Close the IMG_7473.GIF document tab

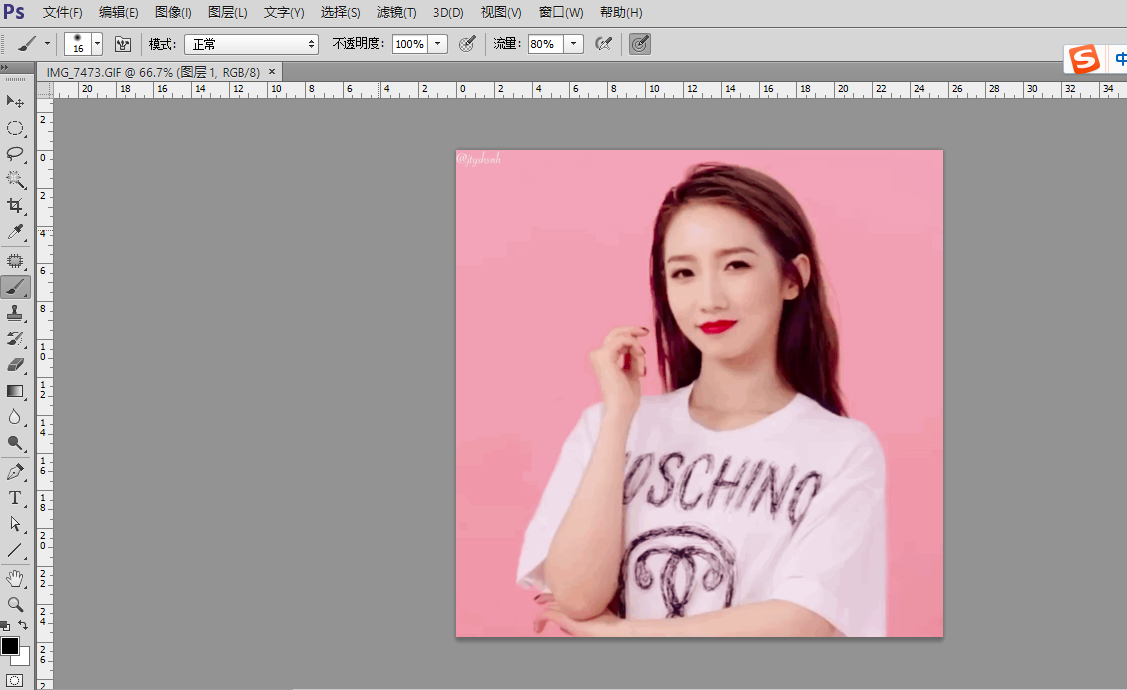(x=272, y=72)
